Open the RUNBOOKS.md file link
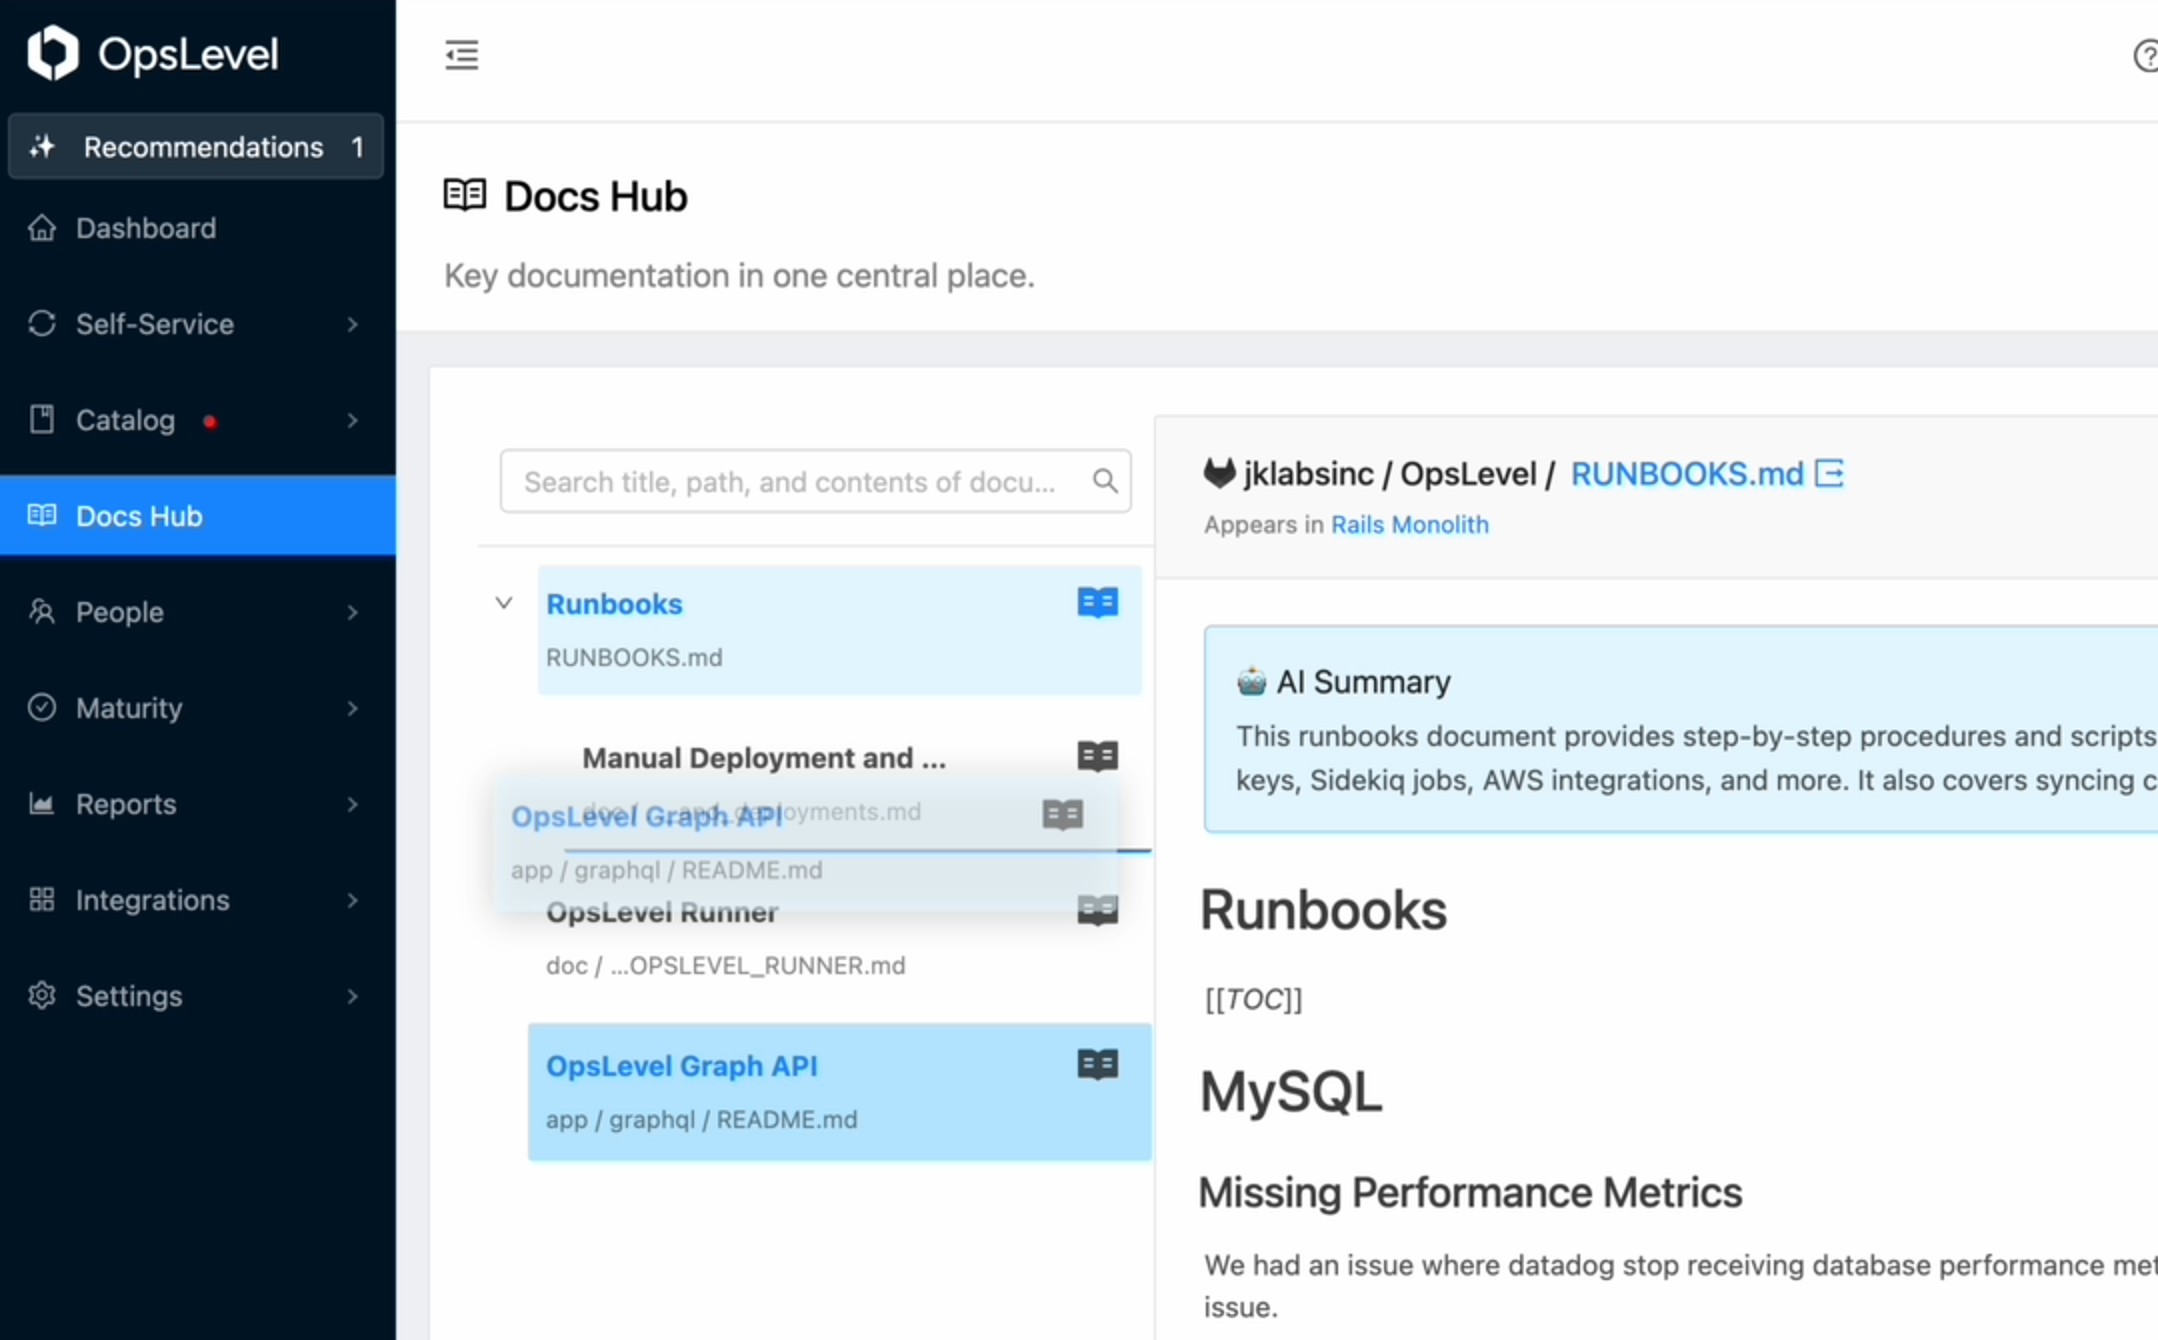Image resolution: width=2158 pixels, height=1340 pixels. [x=1686, y=473]
